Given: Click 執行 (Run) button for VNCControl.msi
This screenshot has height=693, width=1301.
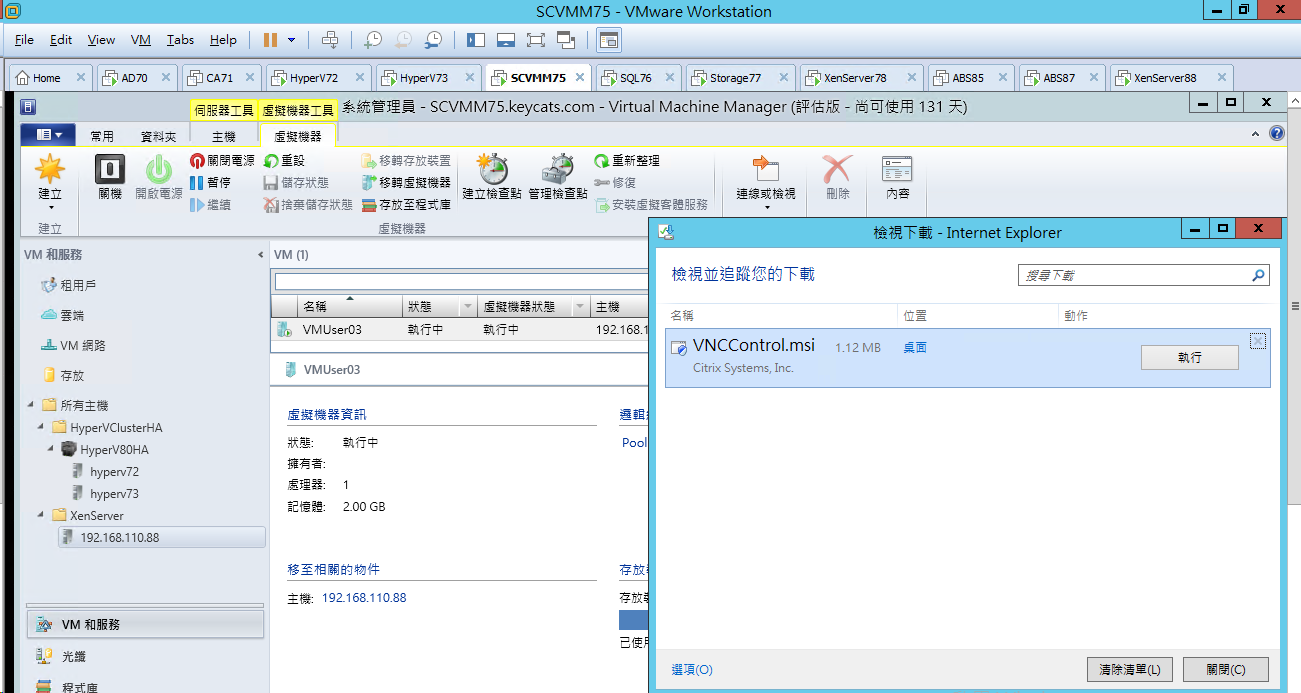Looking at the screenshot, I should 1189,357.
